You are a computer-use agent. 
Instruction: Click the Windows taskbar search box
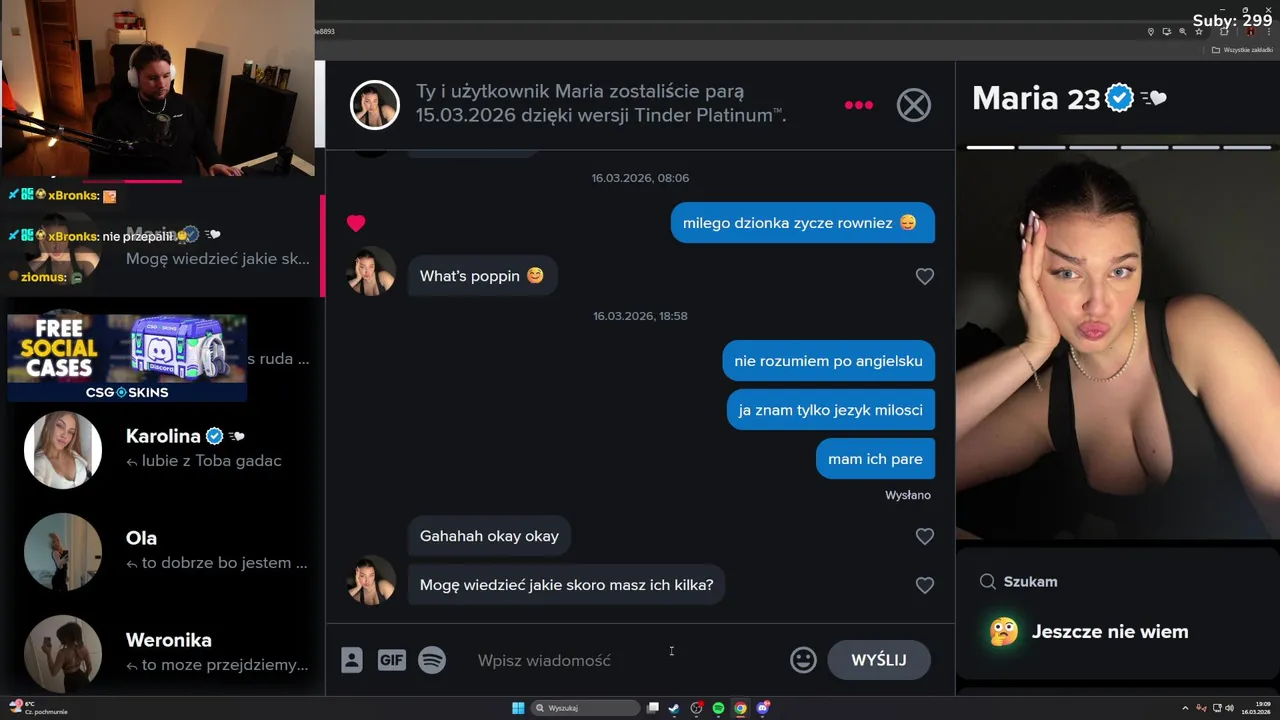tap(586, 708)
